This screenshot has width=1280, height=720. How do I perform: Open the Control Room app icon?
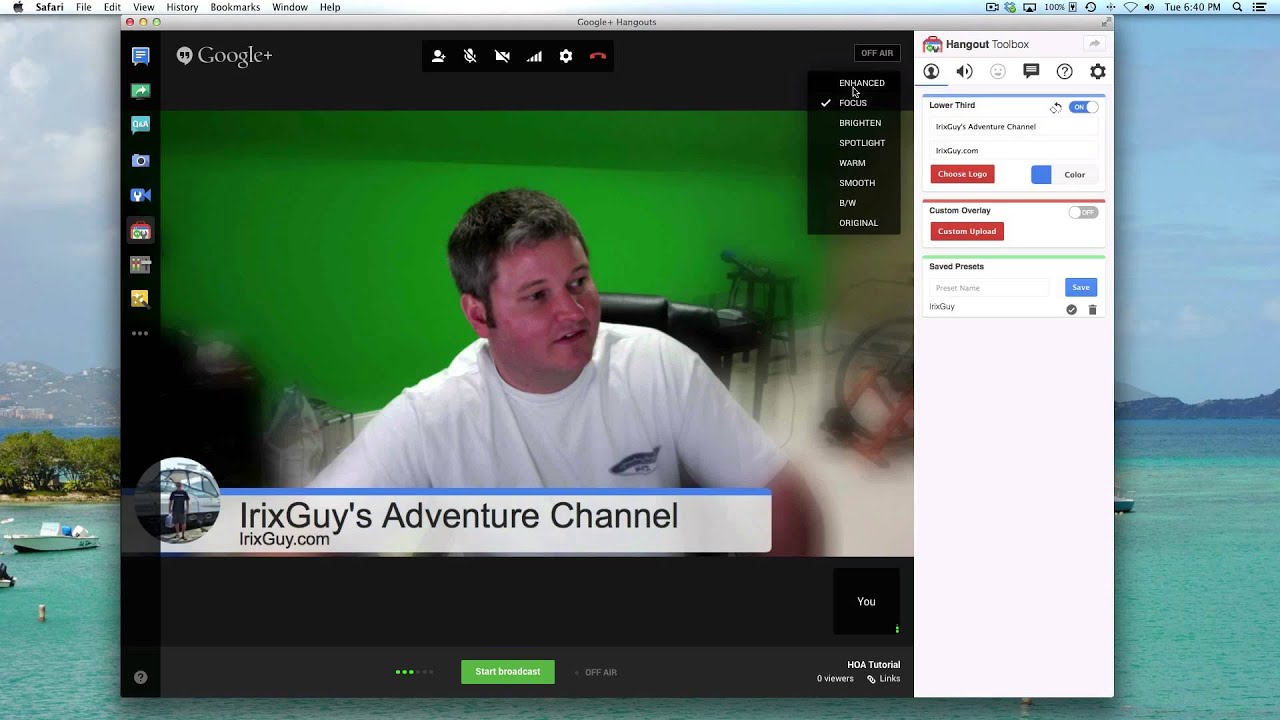pyautogui.click(x=140, y=264)
